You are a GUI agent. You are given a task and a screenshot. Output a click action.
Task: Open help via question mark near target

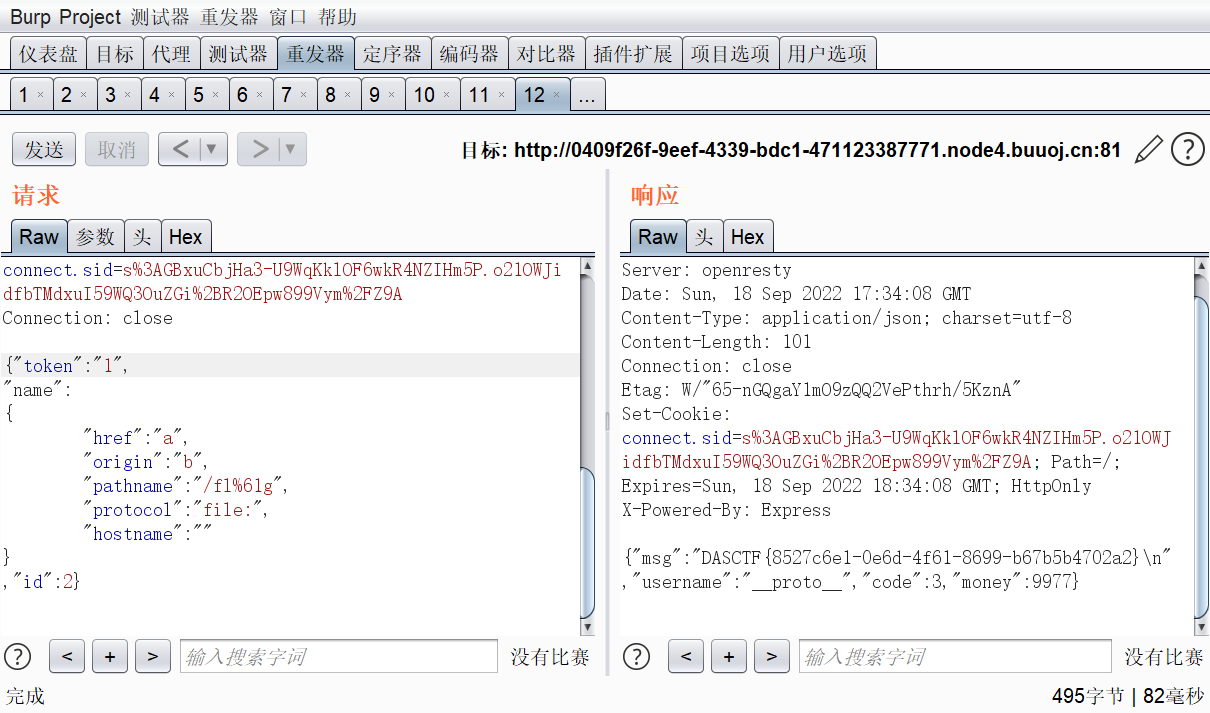[x=1187, y=150]
